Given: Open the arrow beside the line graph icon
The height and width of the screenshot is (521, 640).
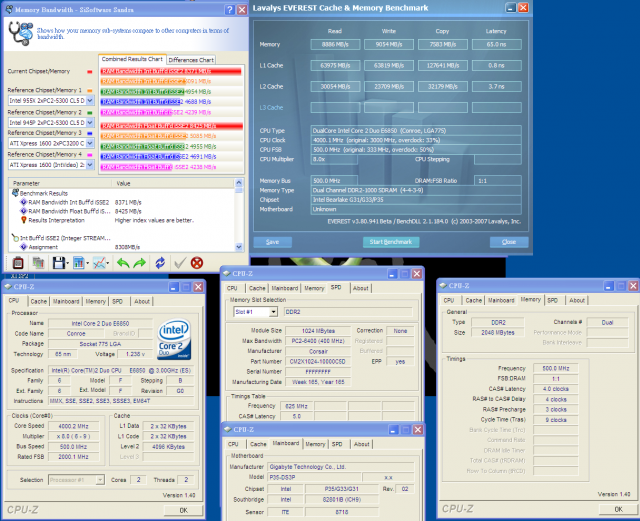Looking at the screenshot, I should [108, 263].
